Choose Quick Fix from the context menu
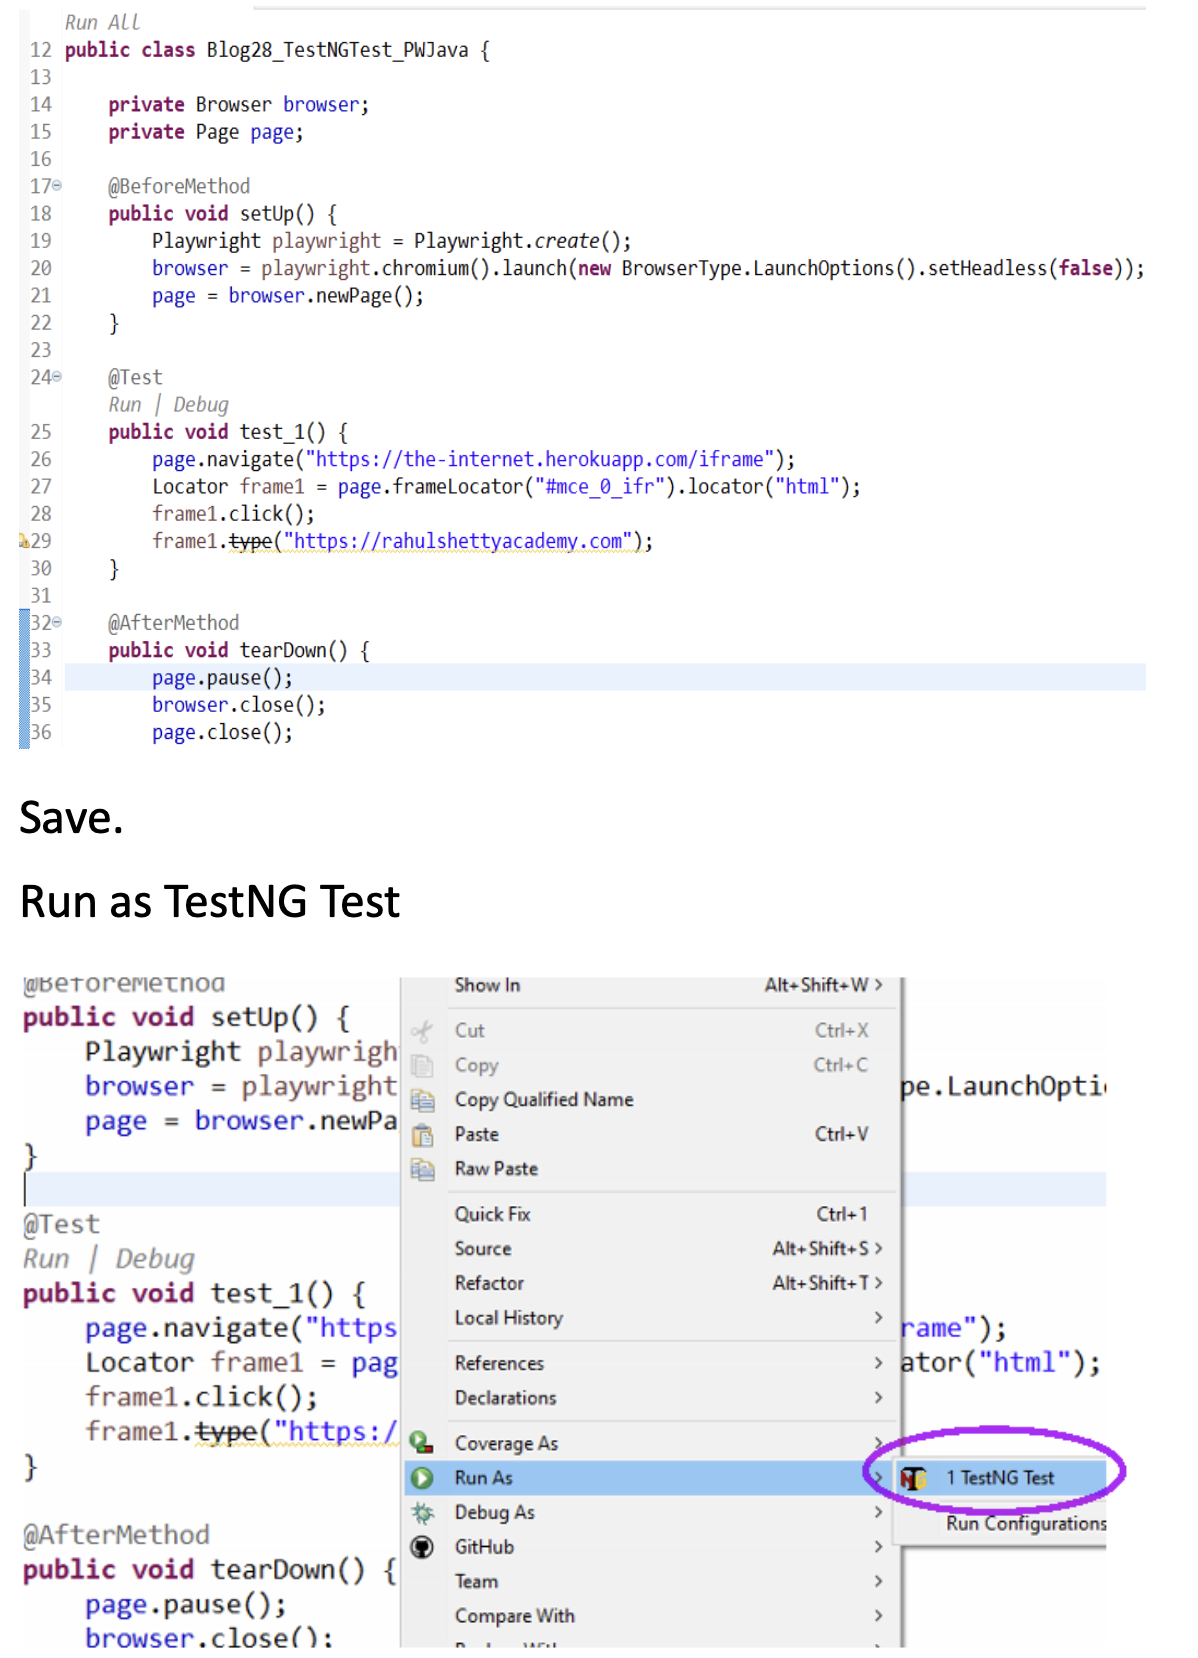Screen dimensions: 1198x1658 click(x=492, y=1214)
